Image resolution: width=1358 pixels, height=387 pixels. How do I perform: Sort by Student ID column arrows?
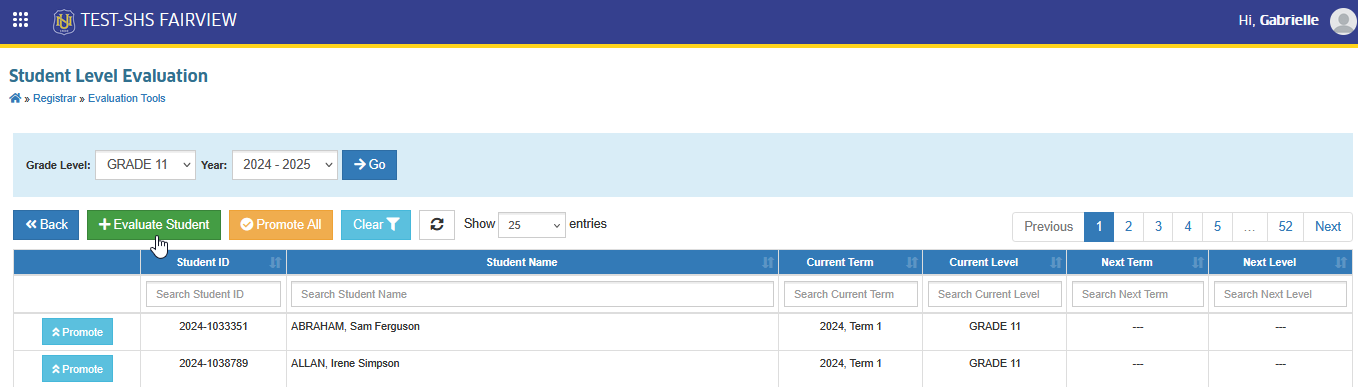(275, 263)
